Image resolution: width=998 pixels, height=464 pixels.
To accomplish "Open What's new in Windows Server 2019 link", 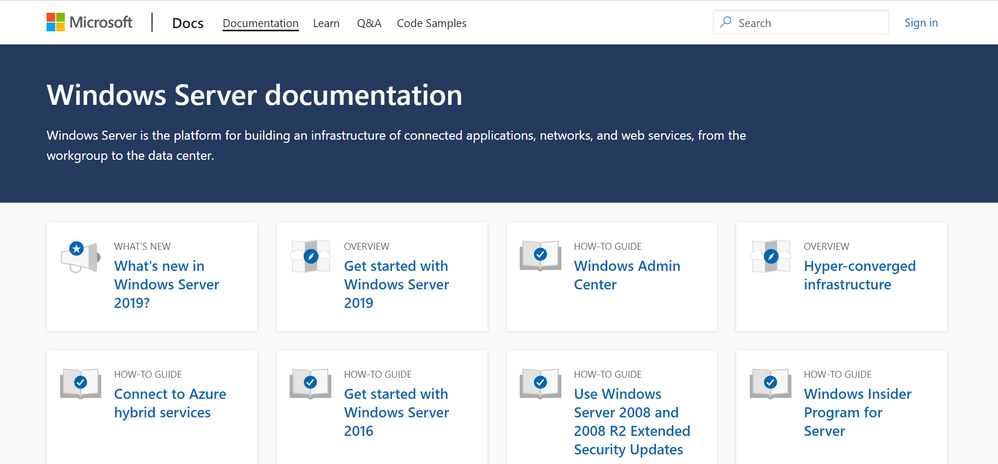I will [x=166, y=284].
